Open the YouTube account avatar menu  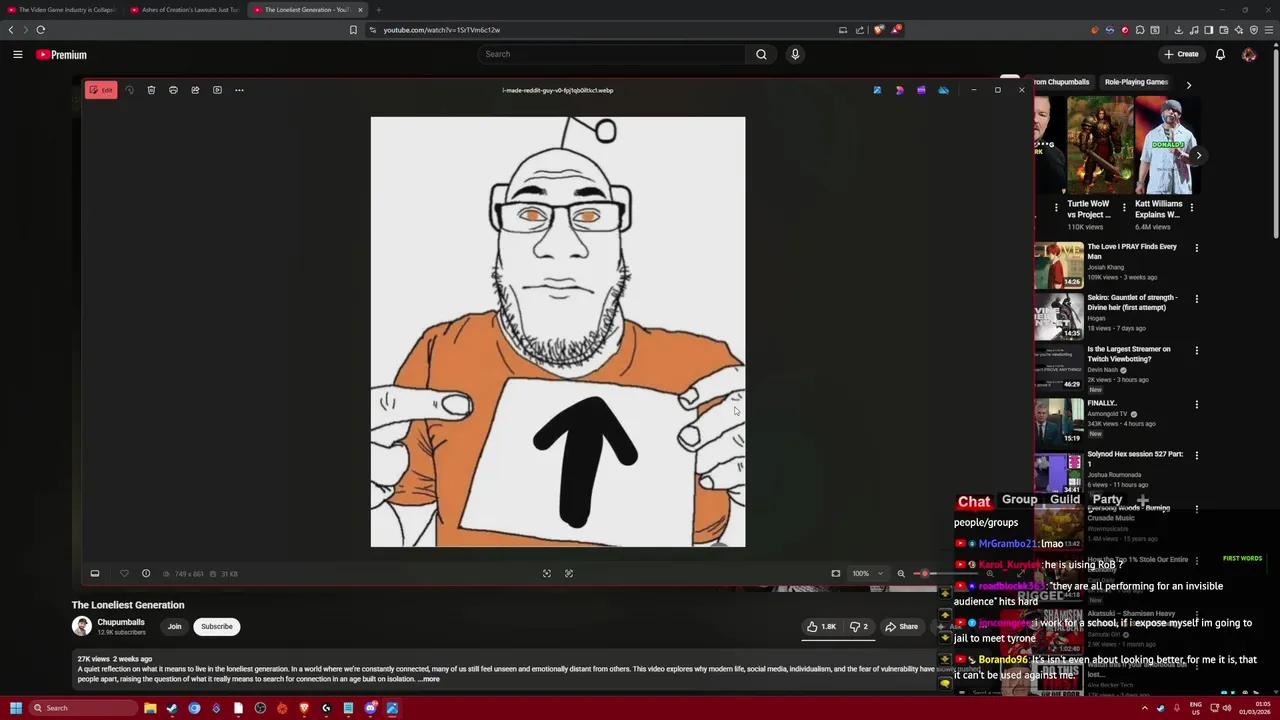[1249, 54]
